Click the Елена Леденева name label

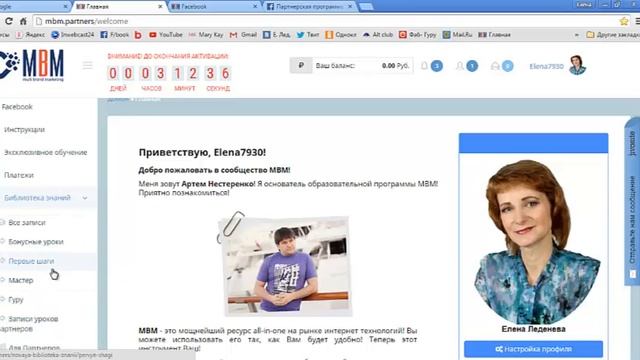[x=533, y=329]
